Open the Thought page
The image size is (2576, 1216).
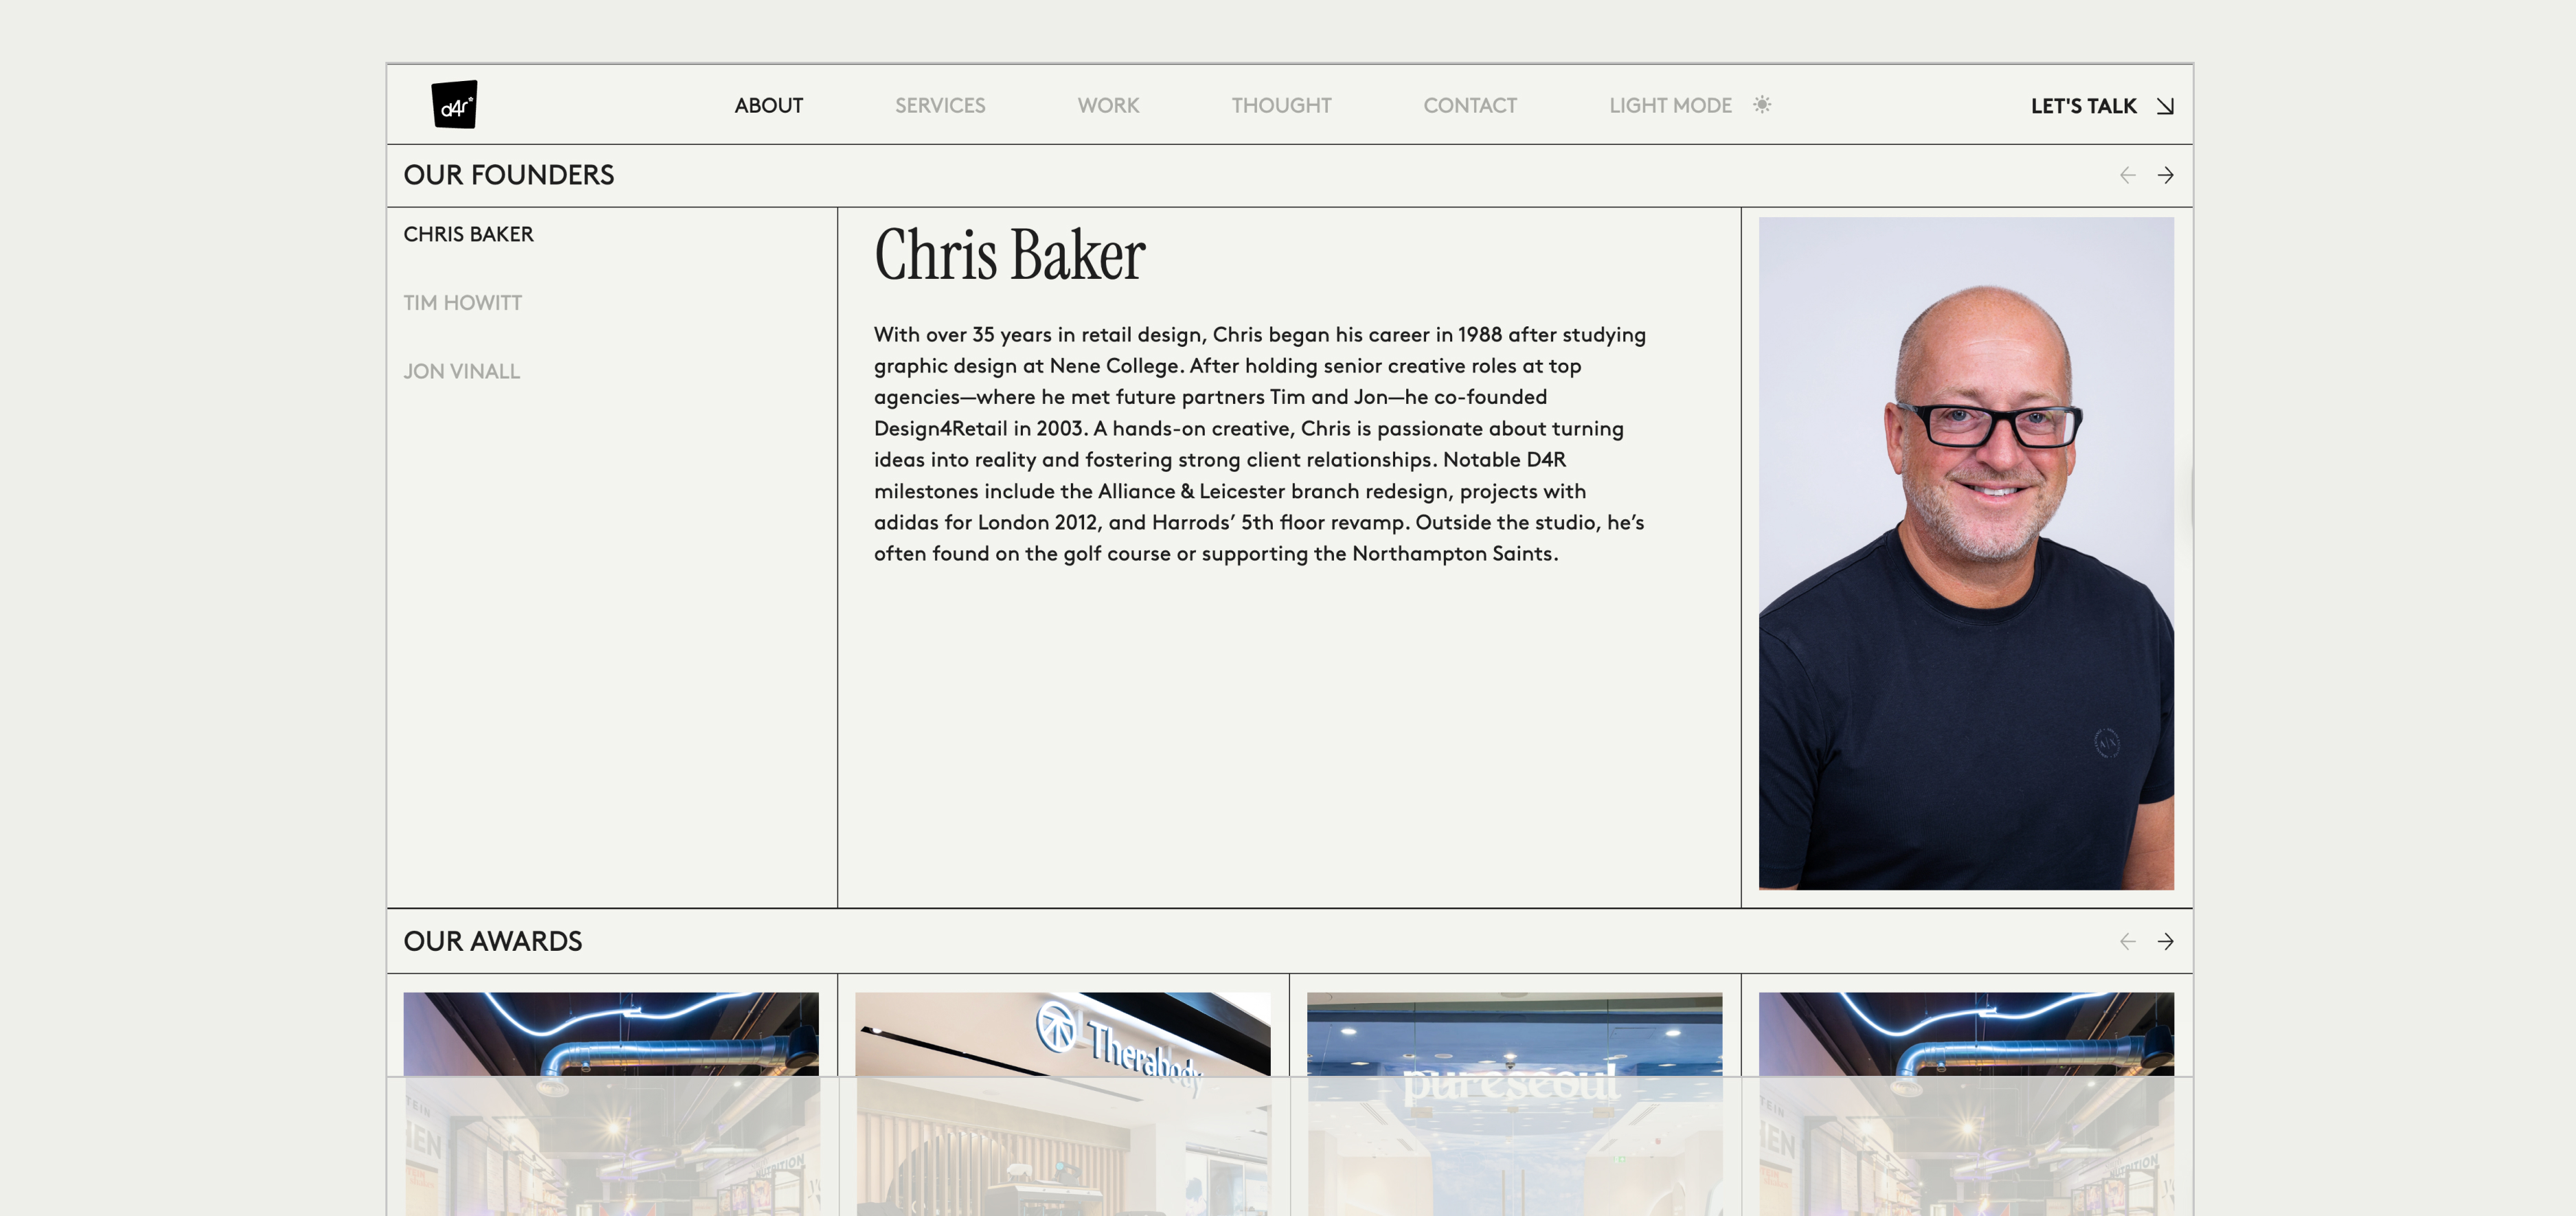(x=1281, y=106)
